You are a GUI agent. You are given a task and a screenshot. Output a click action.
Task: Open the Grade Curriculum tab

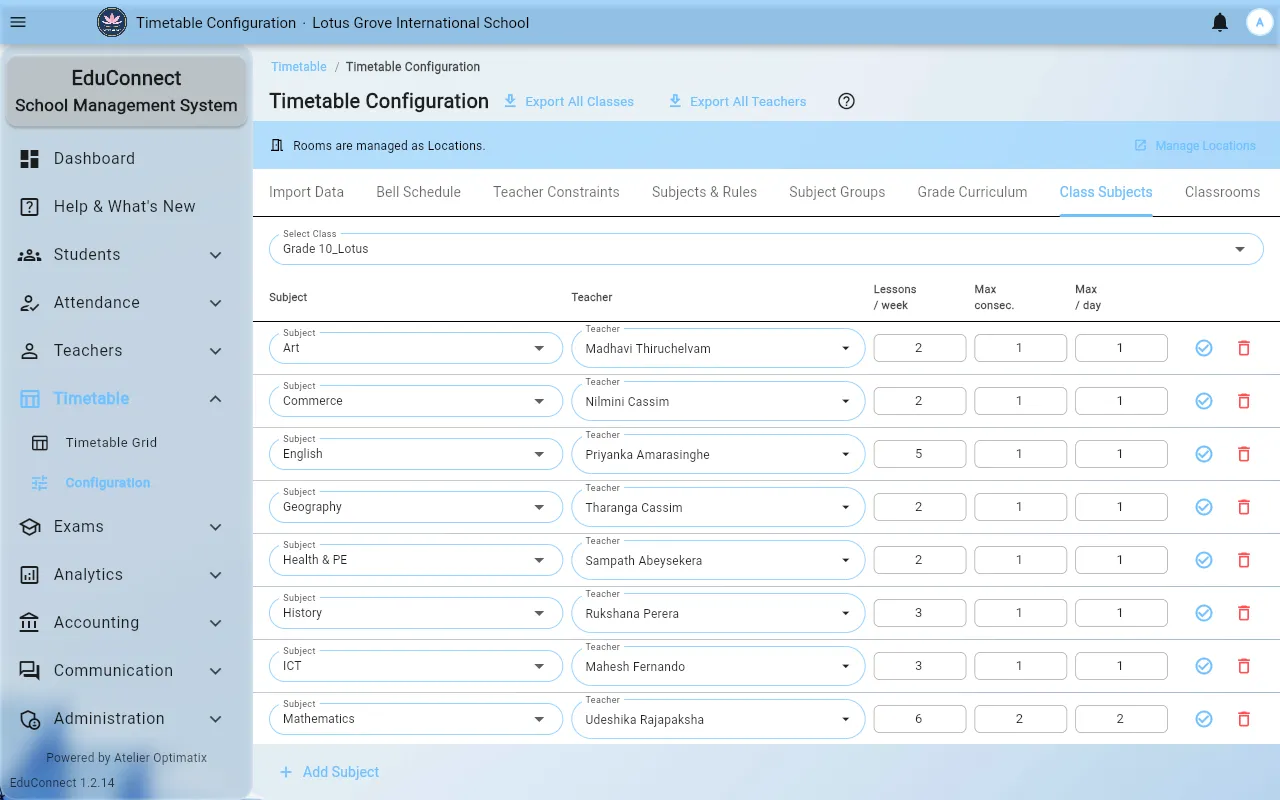click(x=972, y=192)
